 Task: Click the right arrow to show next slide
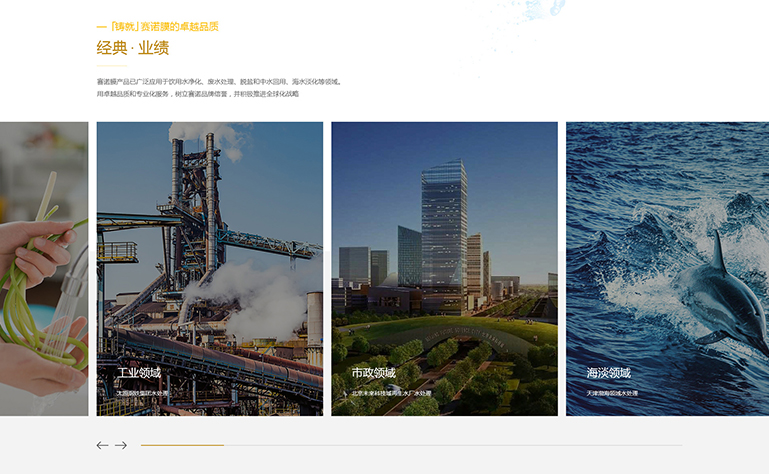pos(121,445)
